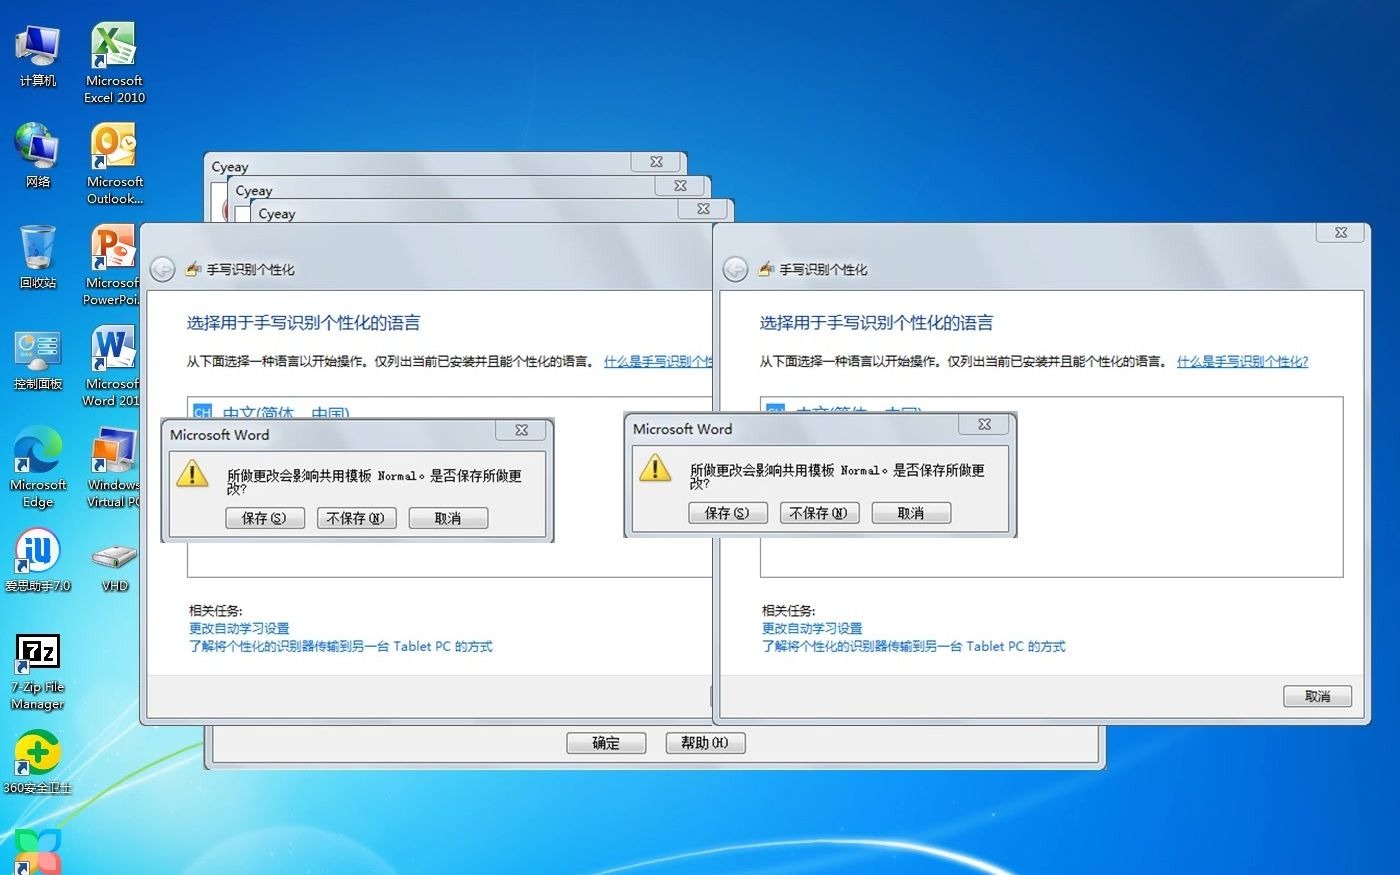Open 7-Zip File Manager shortcut
1400x875 pixels.
[x=38, y=670]
